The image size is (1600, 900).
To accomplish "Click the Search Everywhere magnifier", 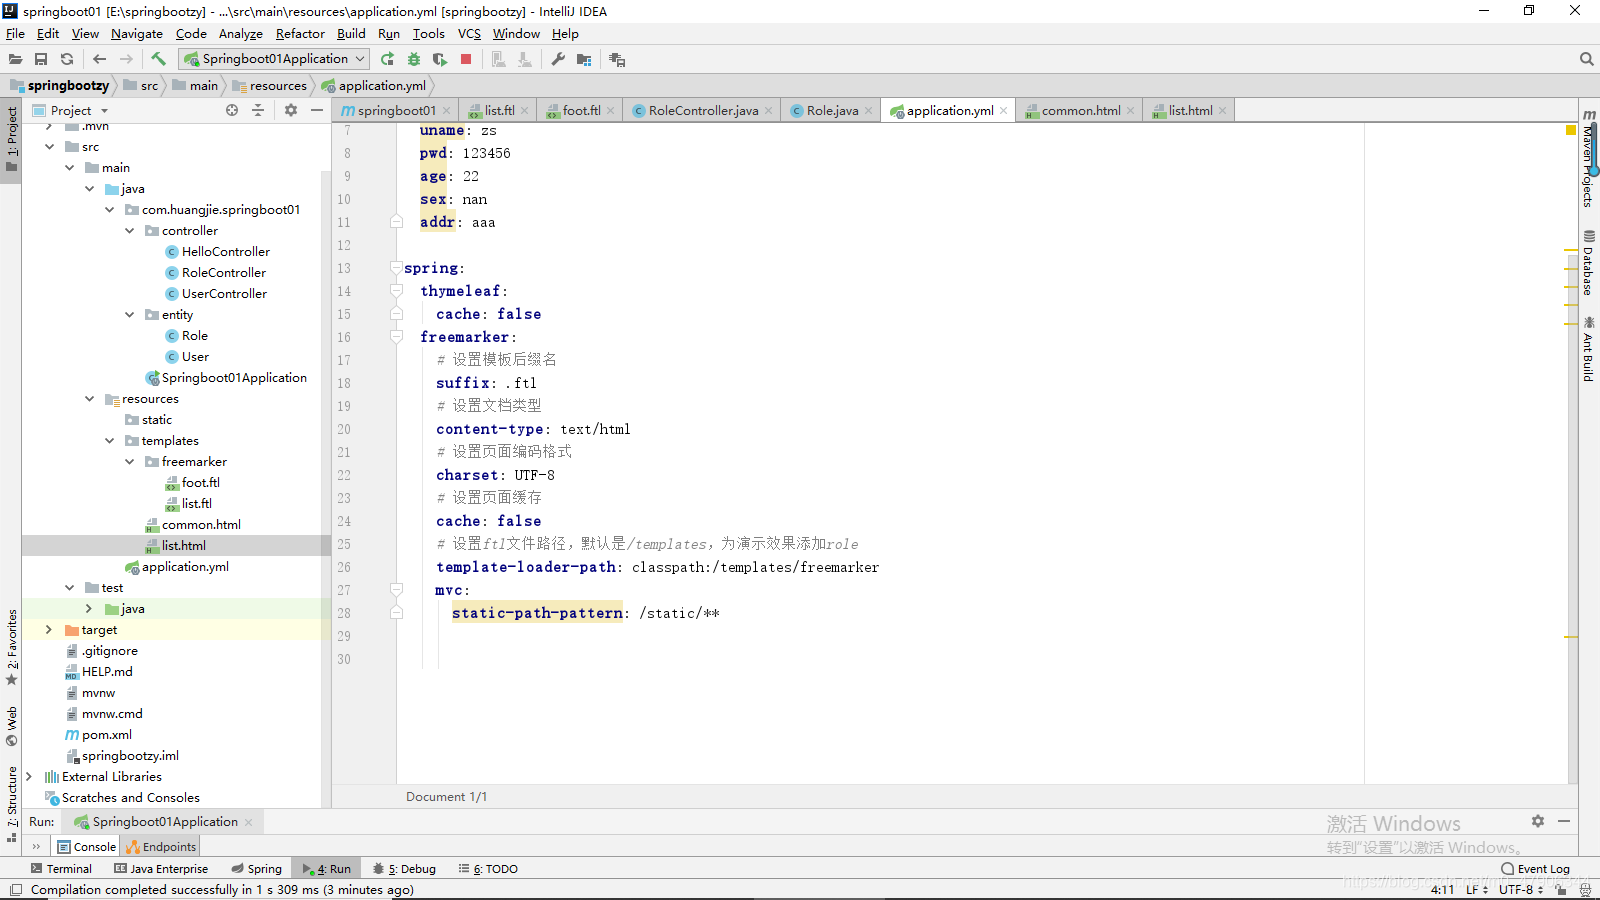I will [1586, 59].
